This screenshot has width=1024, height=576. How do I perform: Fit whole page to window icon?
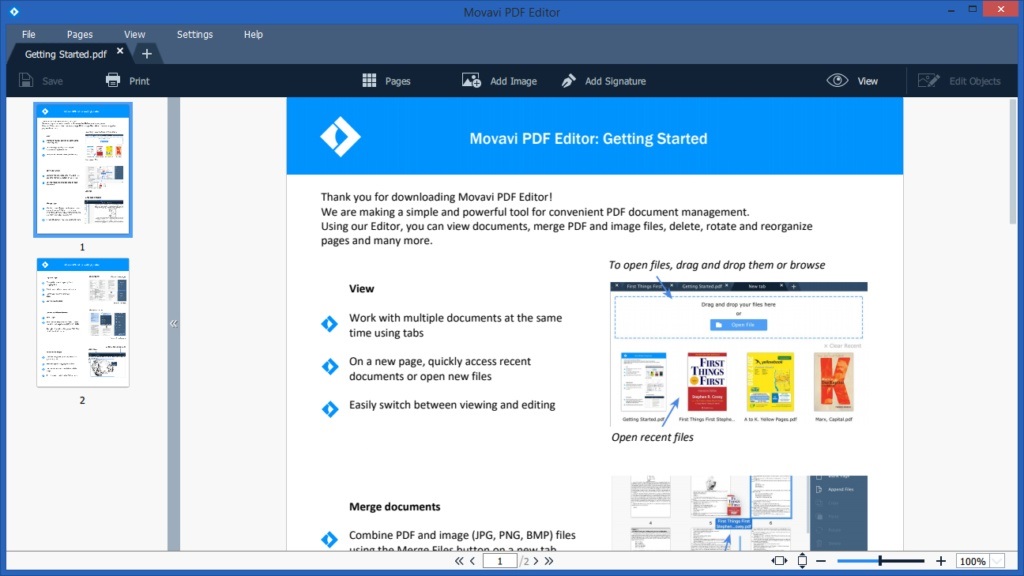point(802,561)
